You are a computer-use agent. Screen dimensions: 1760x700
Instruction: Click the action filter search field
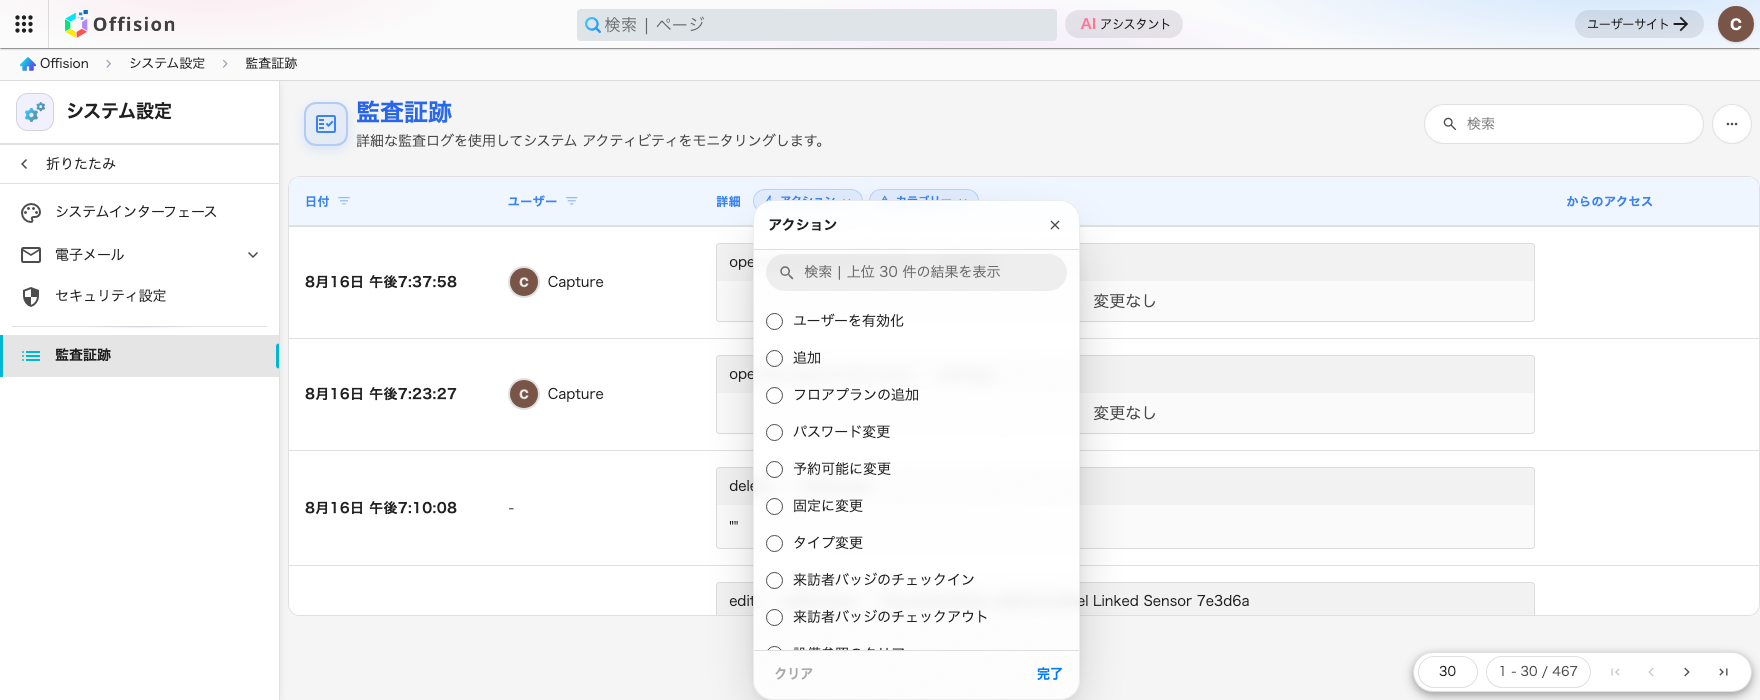[x=916, y=272]
